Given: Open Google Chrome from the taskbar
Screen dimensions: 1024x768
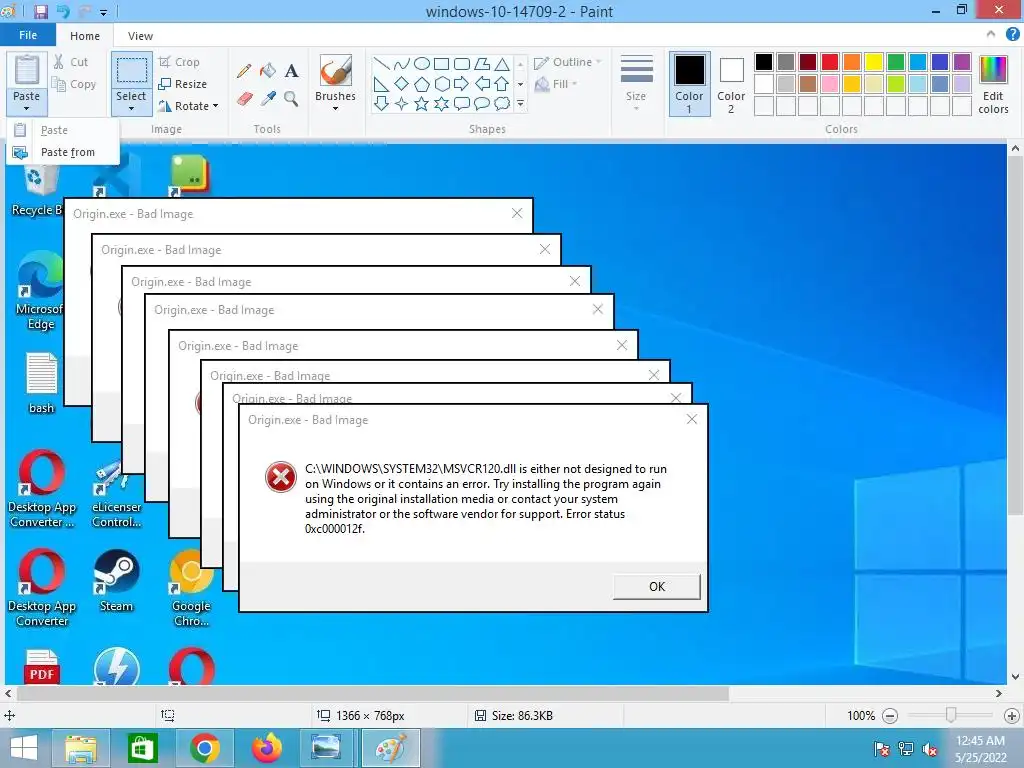Looking at the screenshot, I should 204,748.
